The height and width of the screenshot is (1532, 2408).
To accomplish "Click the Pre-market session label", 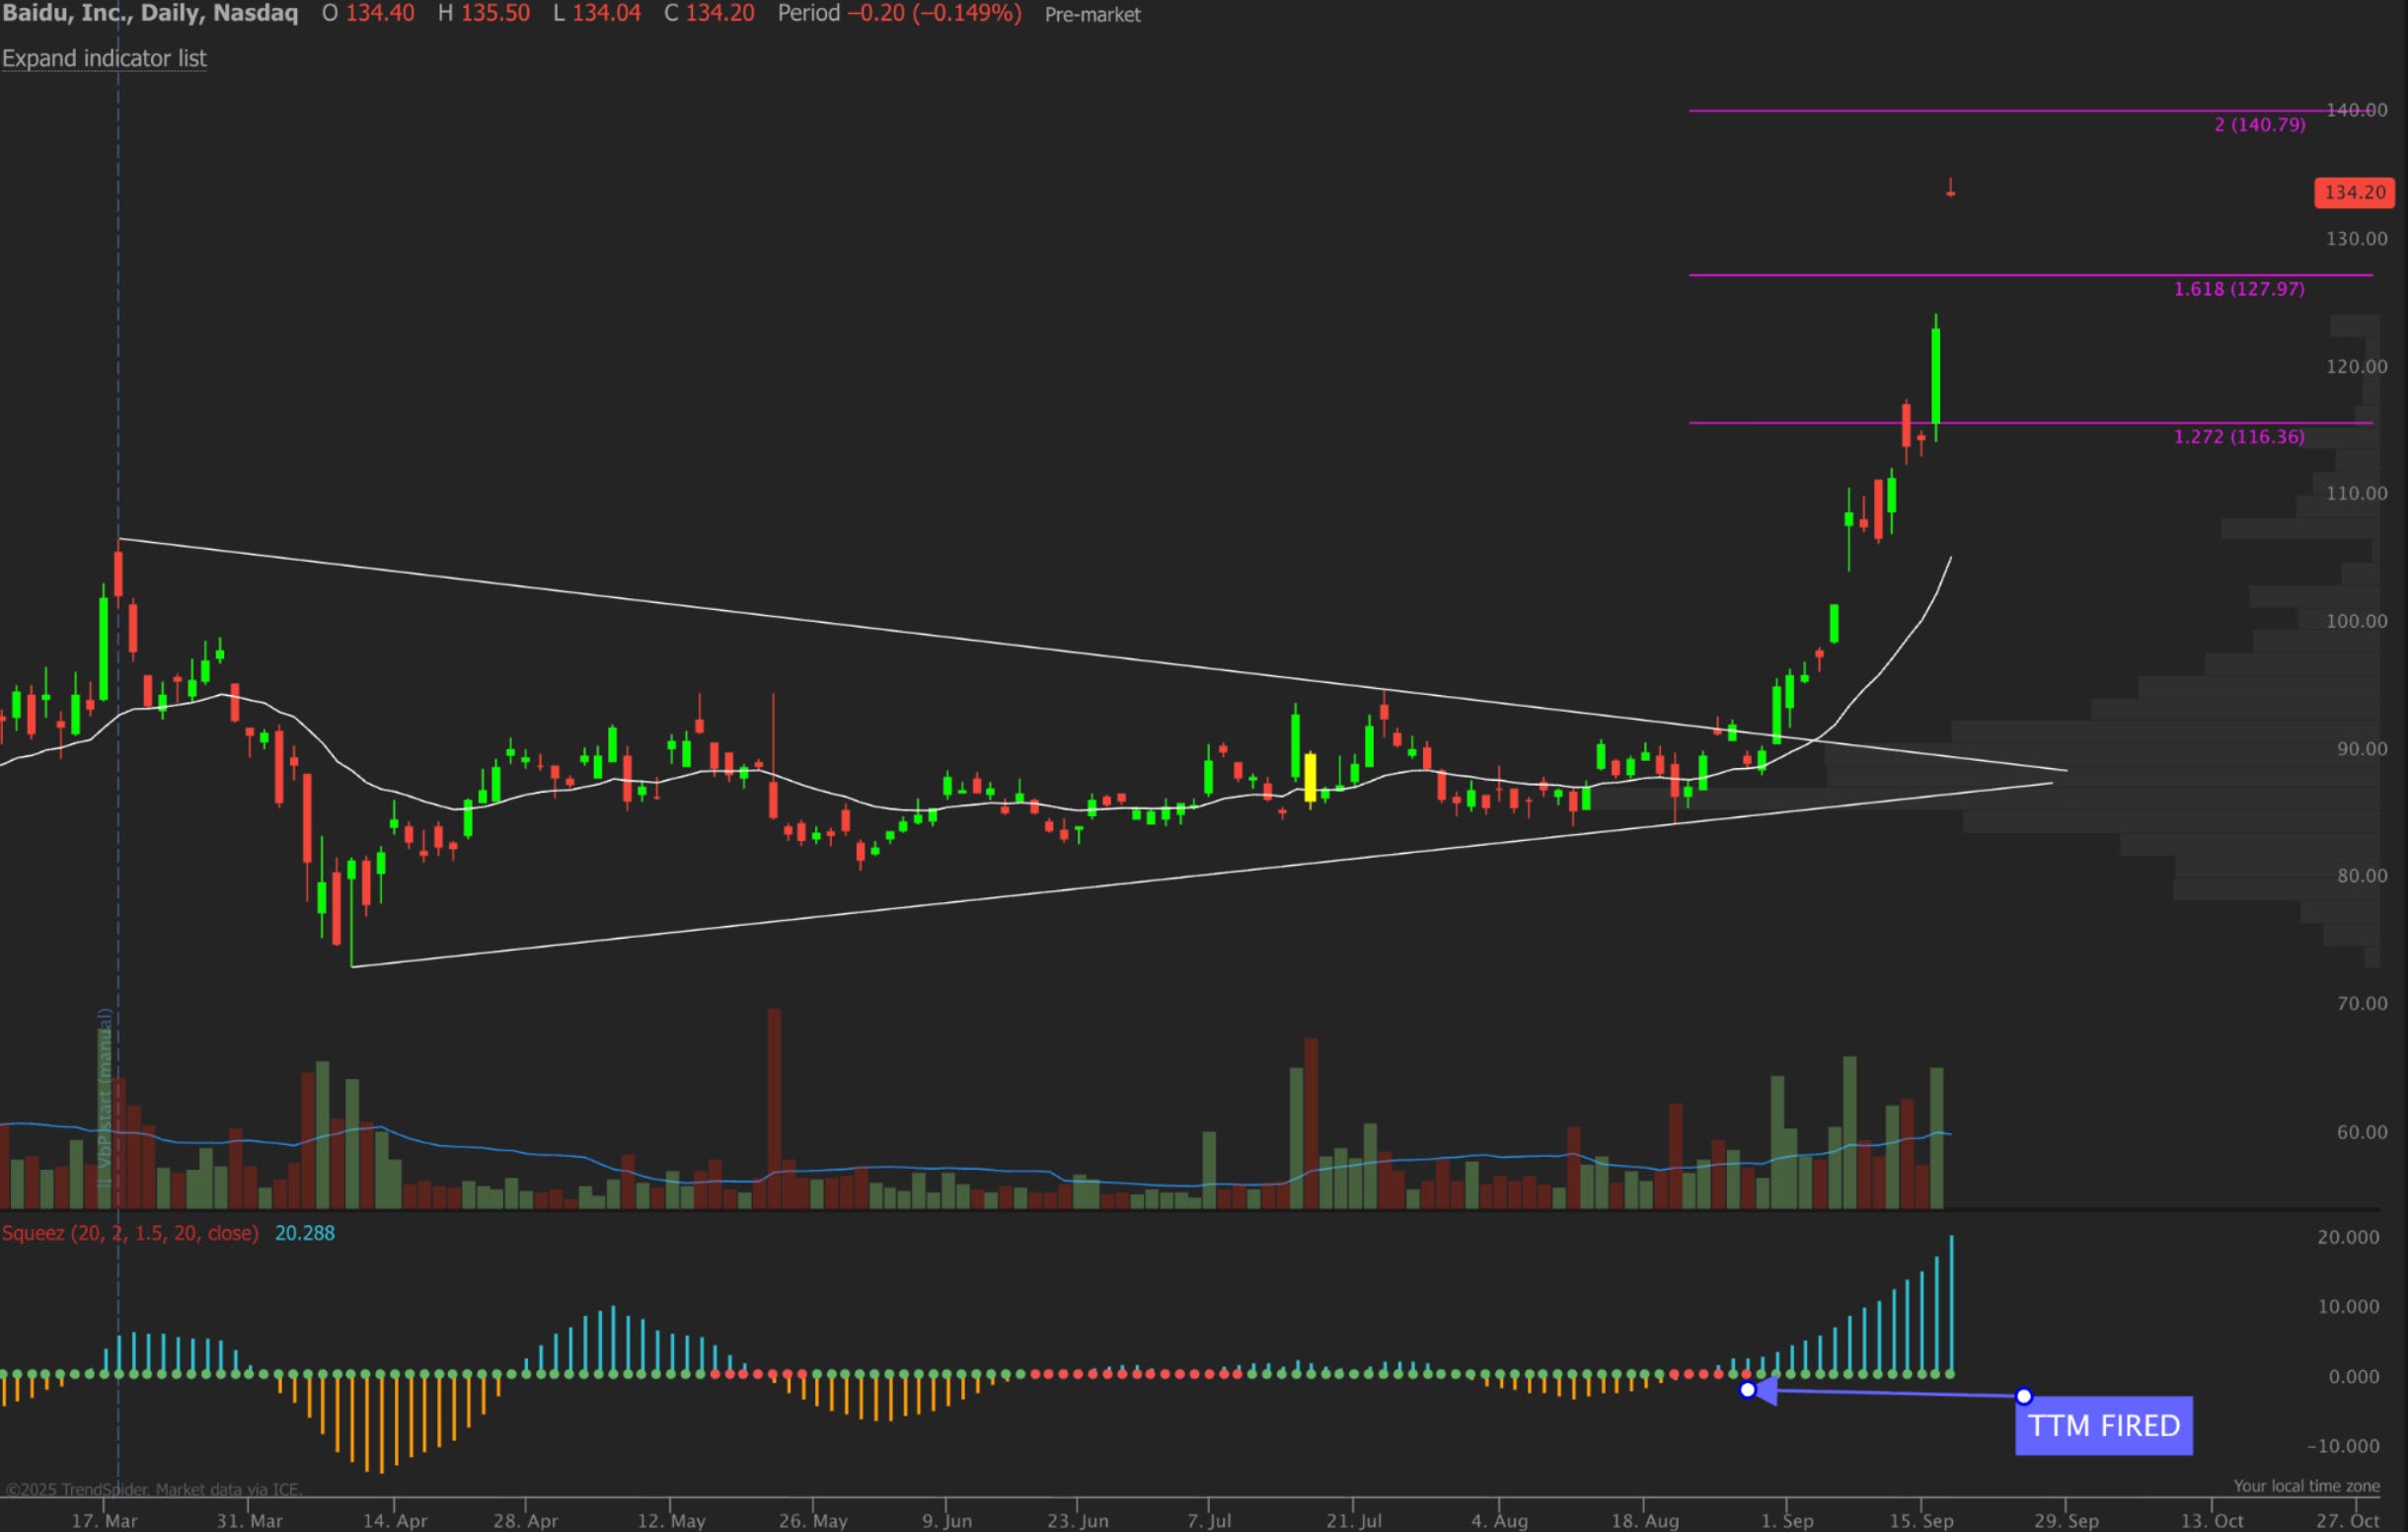I will (x=1092, y=15).
